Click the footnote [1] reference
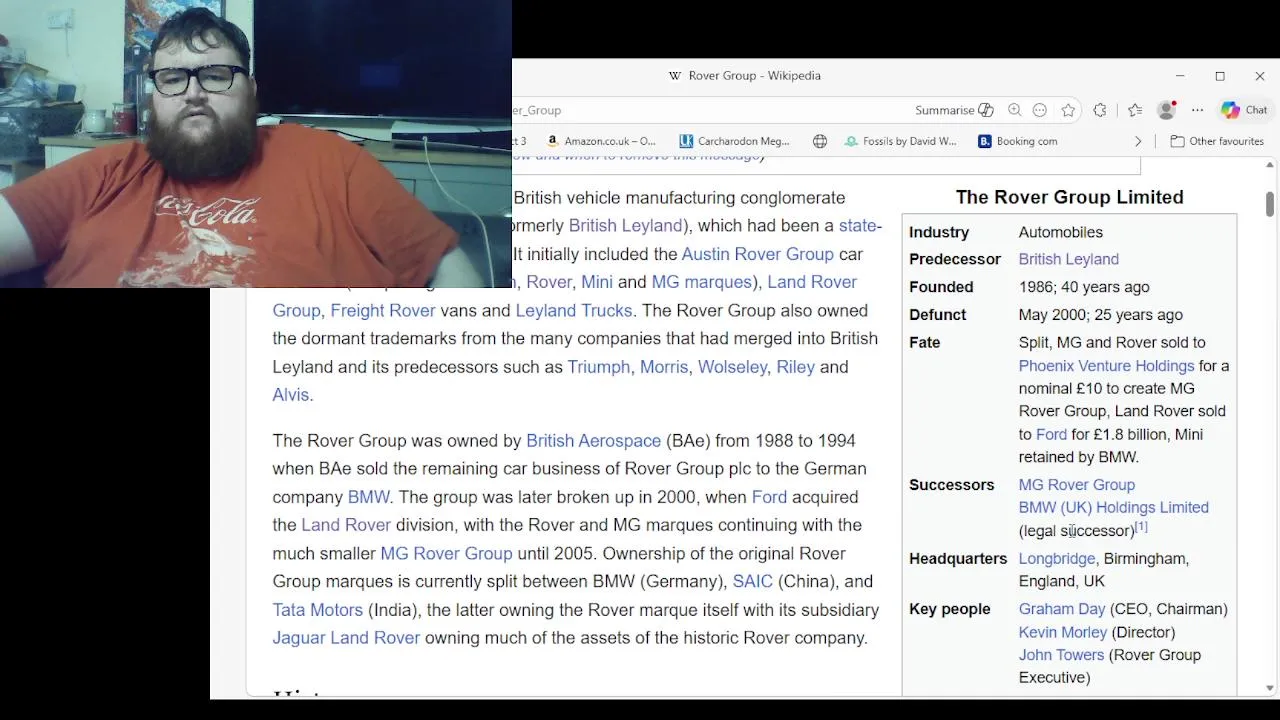The height and width of the screenshot is (720, 1280). 1141,527
